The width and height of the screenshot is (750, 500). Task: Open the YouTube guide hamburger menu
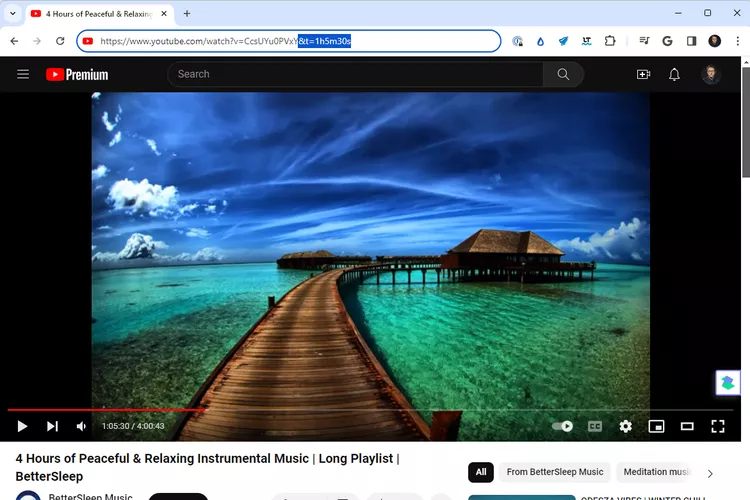pos(23,74)
